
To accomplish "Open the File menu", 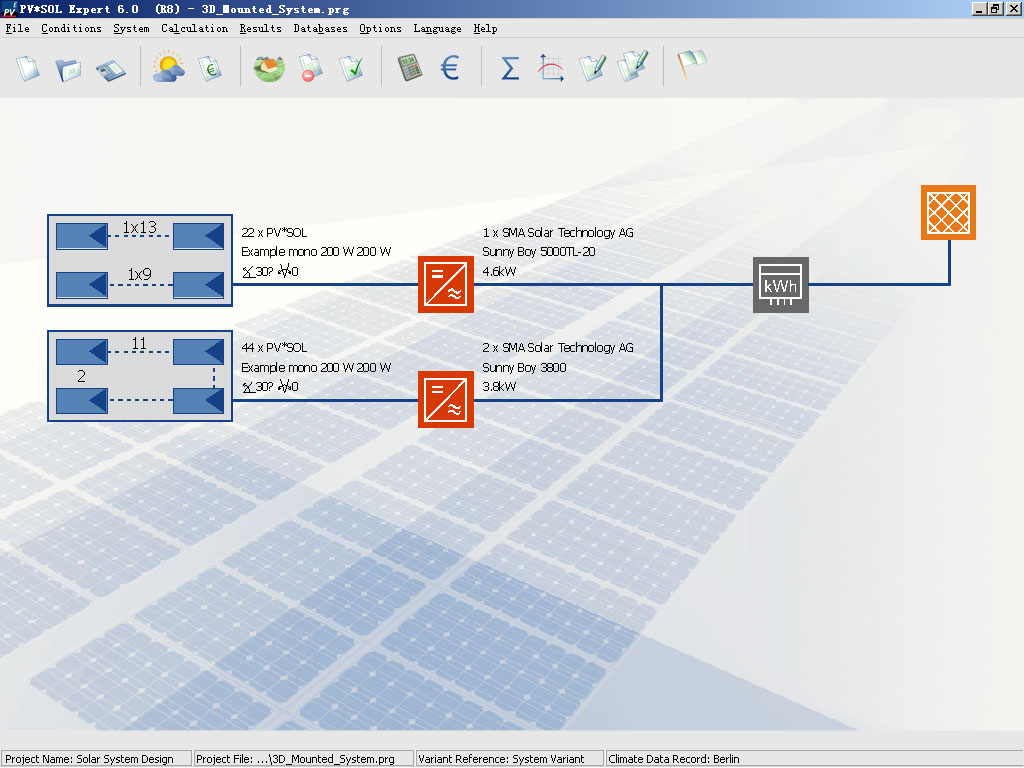I will click(x=18, y=29).
